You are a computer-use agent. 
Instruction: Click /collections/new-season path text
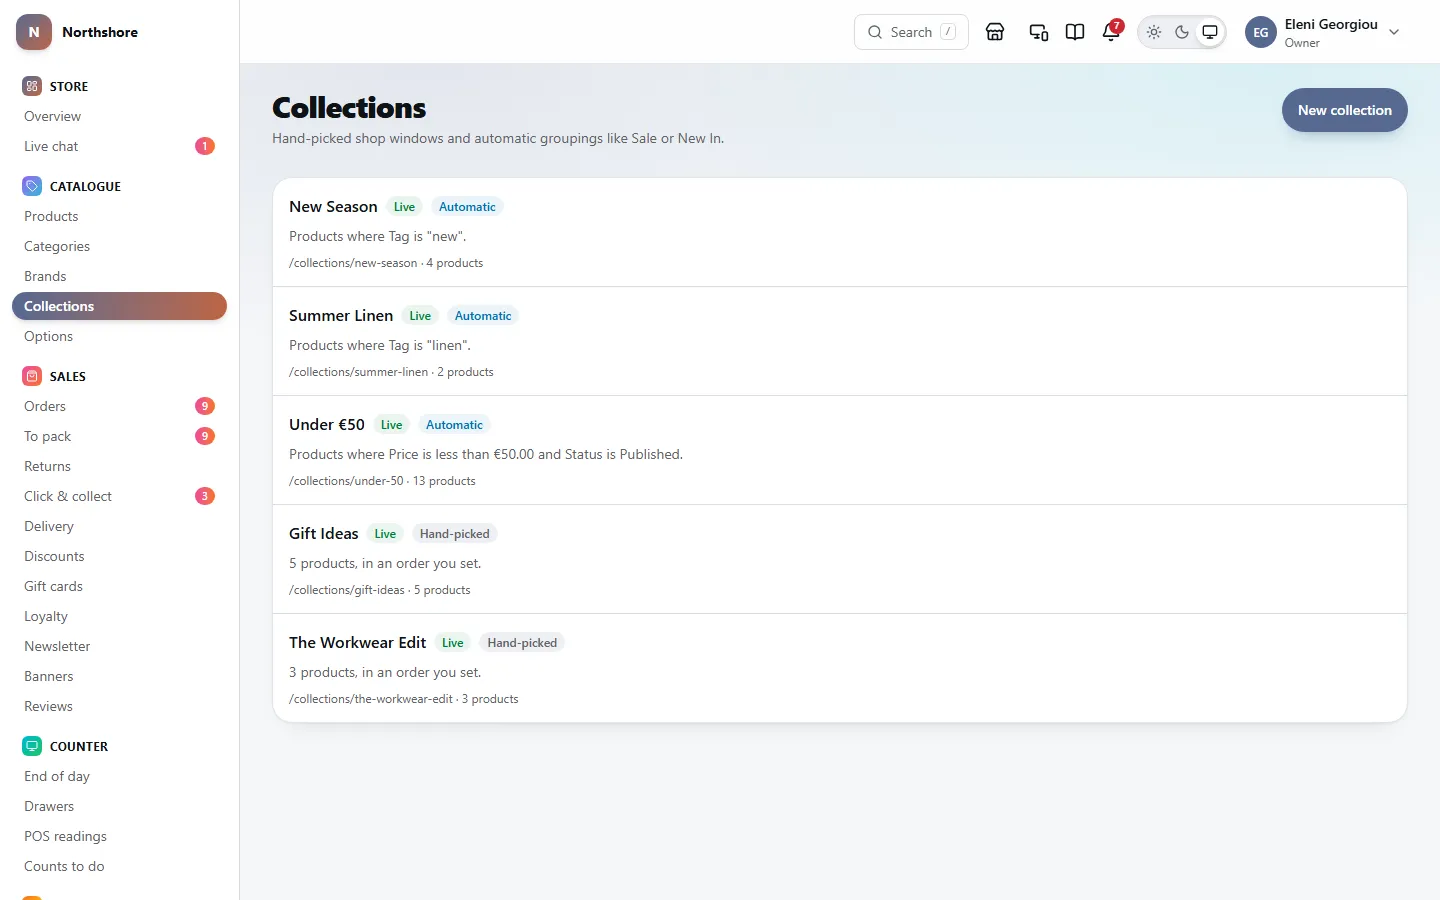[353, 263]
